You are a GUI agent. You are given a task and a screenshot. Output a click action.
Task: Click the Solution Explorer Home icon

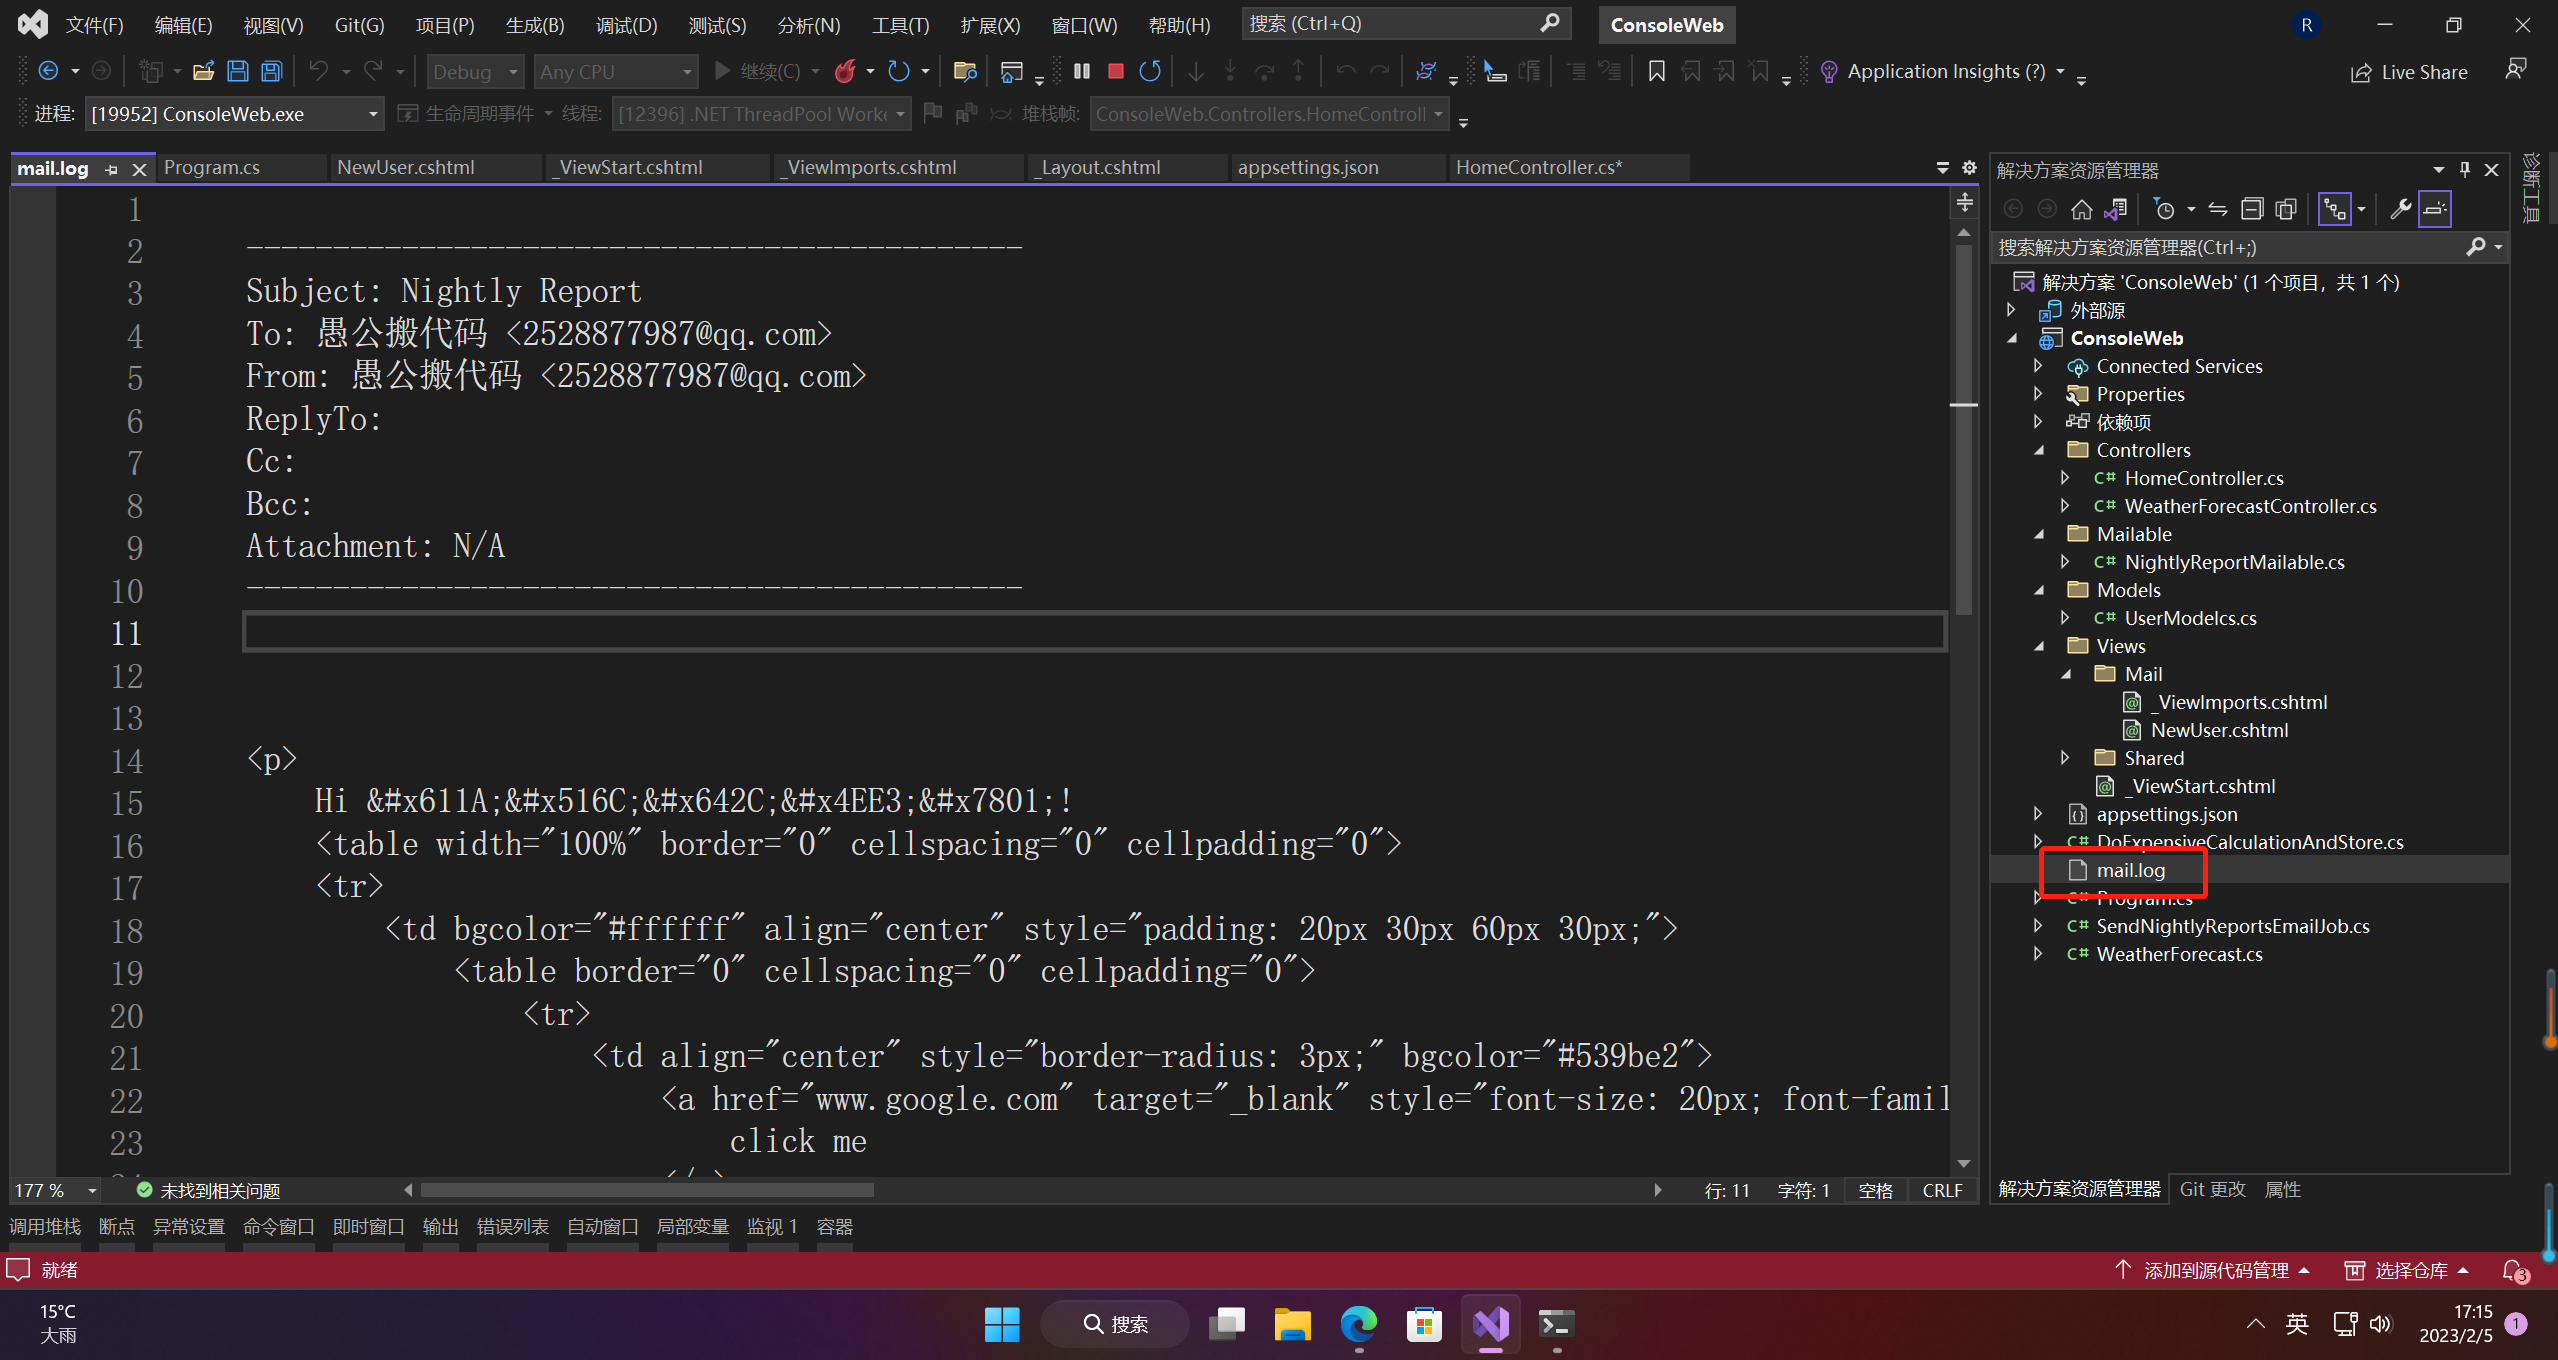(2082, 209)
